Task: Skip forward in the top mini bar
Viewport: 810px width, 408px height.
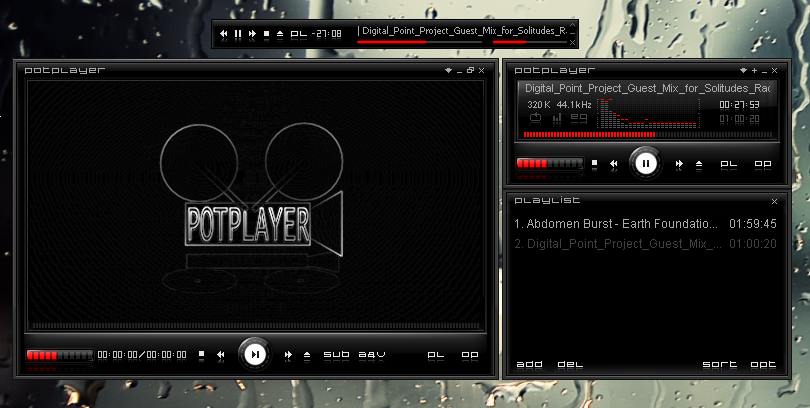Action: click(x=252, y=34)
